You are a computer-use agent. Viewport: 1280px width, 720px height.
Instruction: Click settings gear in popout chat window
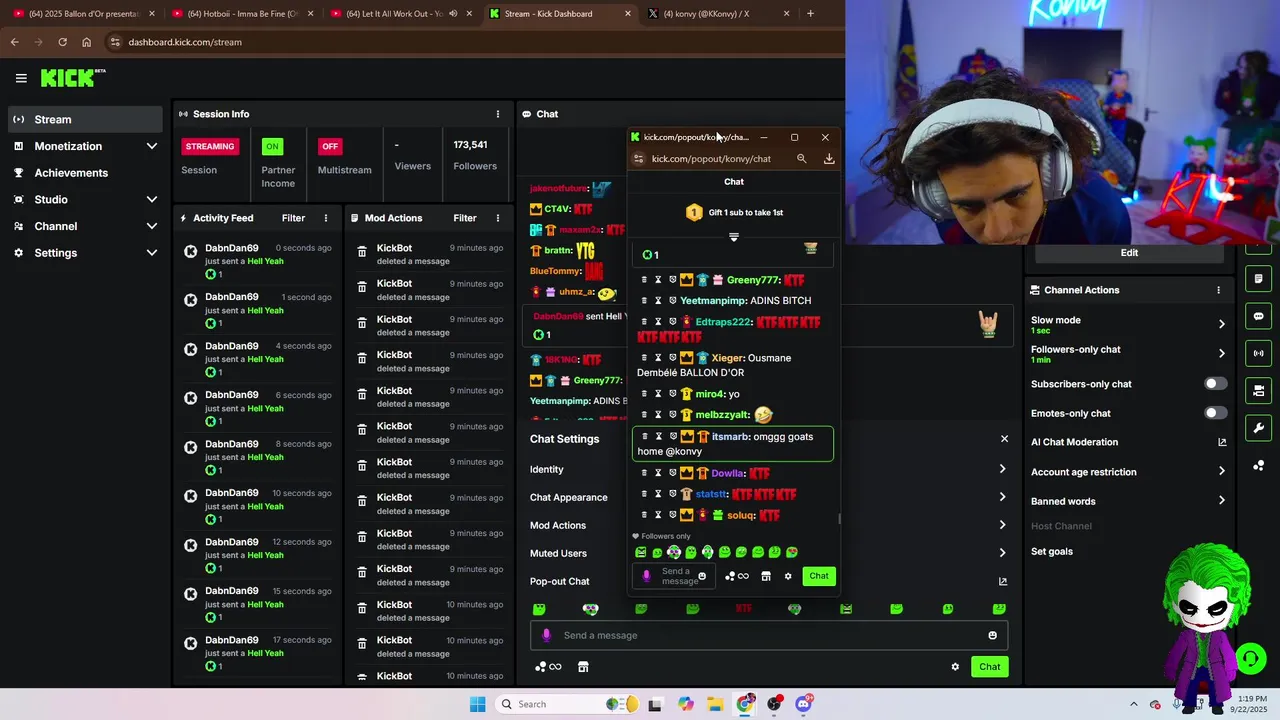pyautogui.click(x=788, y=576)
